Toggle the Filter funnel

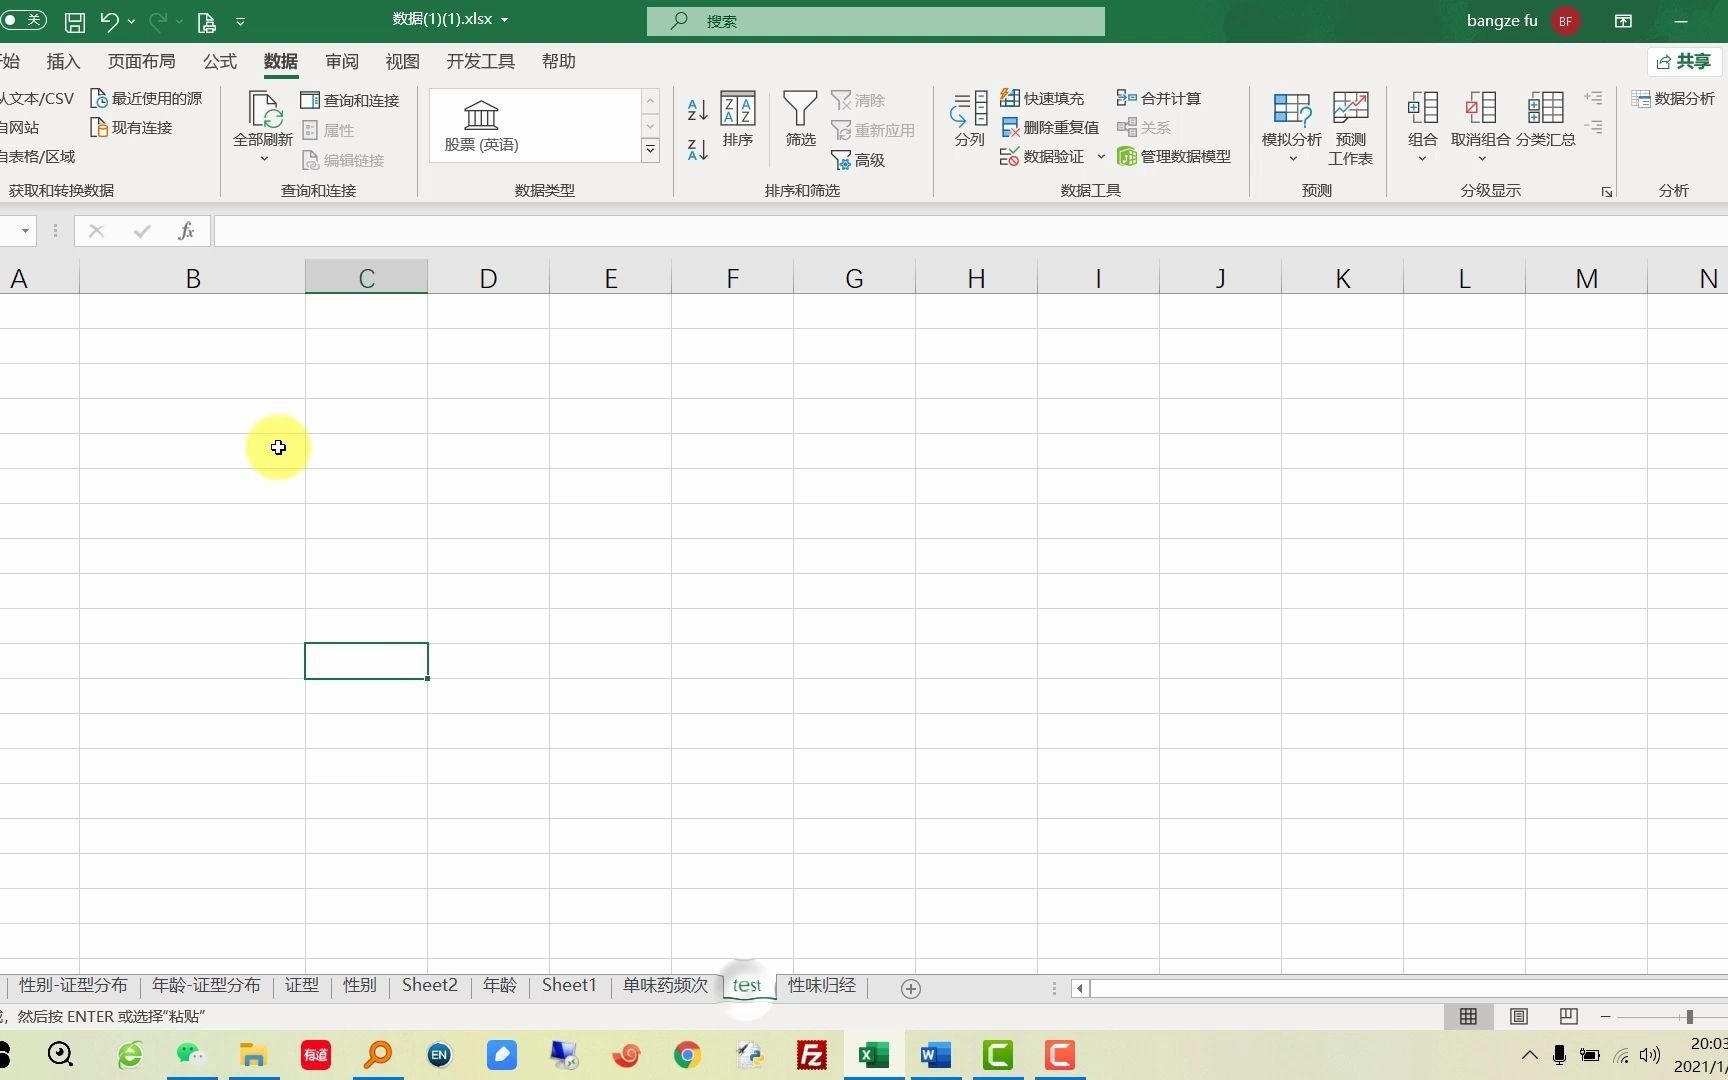[800, 119]
